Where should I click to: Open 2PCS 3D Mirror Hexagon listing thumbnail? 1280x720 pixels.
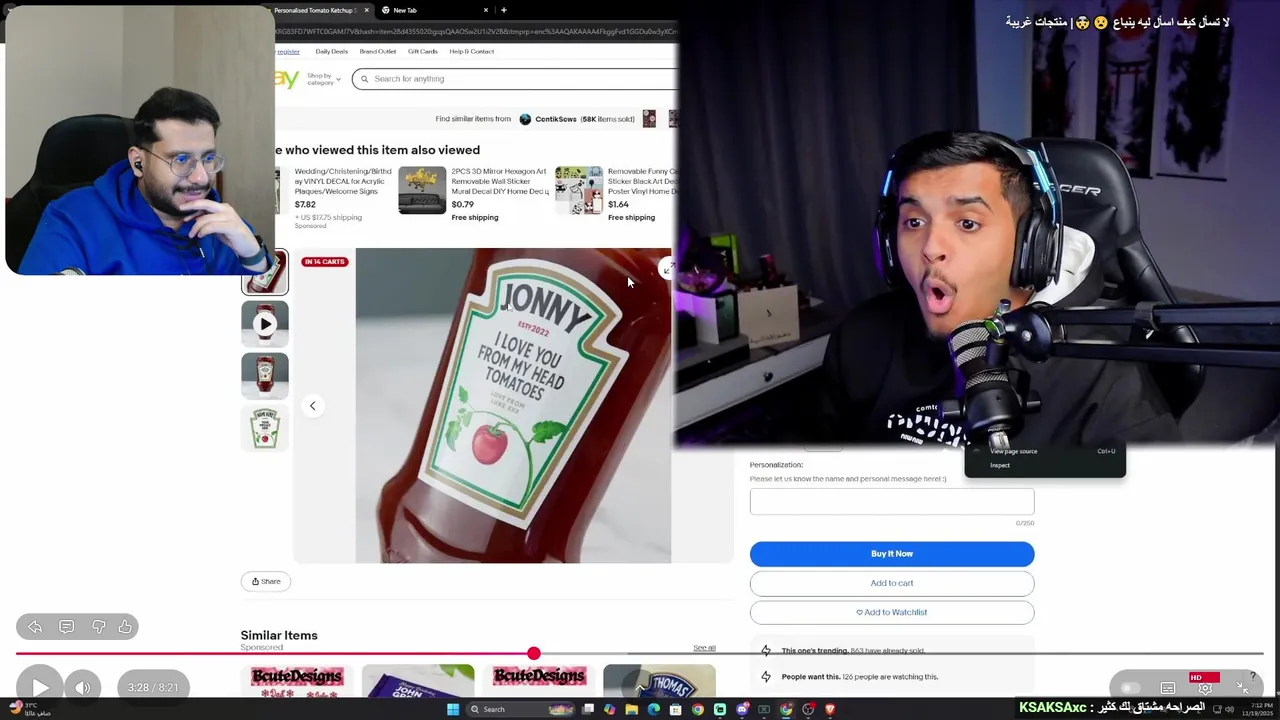tap(422, 190)
